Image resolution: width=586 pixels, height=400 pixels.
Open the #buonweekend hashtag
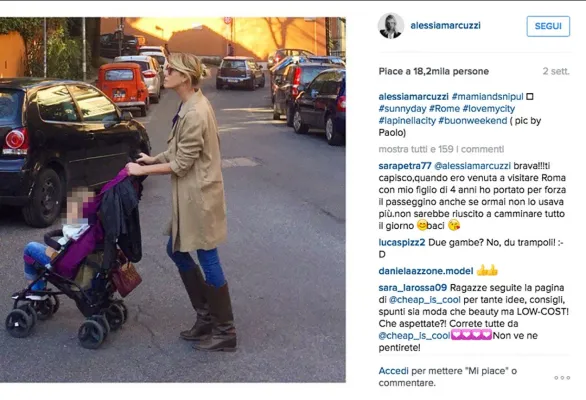(473, 120)
